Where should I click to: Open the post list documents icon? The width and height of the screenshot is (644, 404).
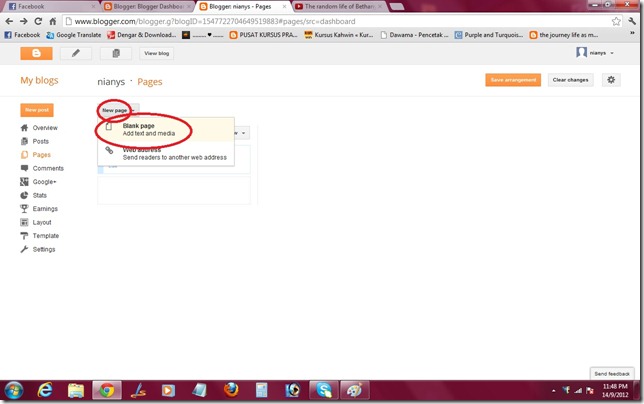pyautogui.click(x=116, y=53)
